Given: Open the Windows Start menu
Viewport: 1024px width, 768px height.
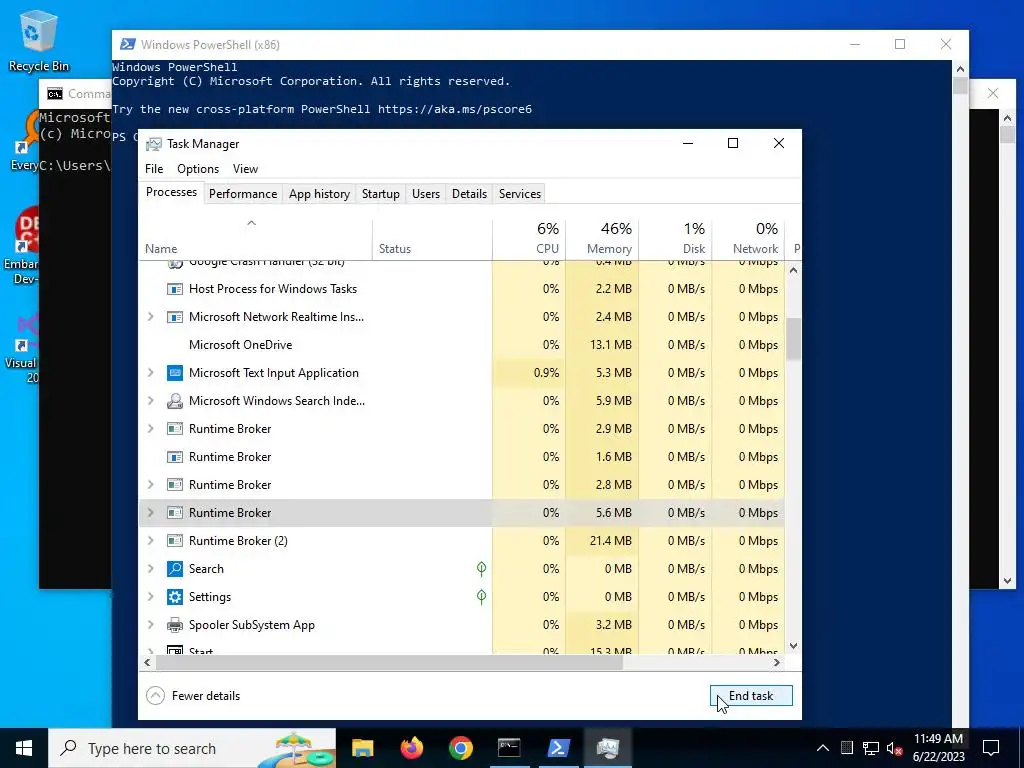Looking at the screenshot, I should [24, 748].
